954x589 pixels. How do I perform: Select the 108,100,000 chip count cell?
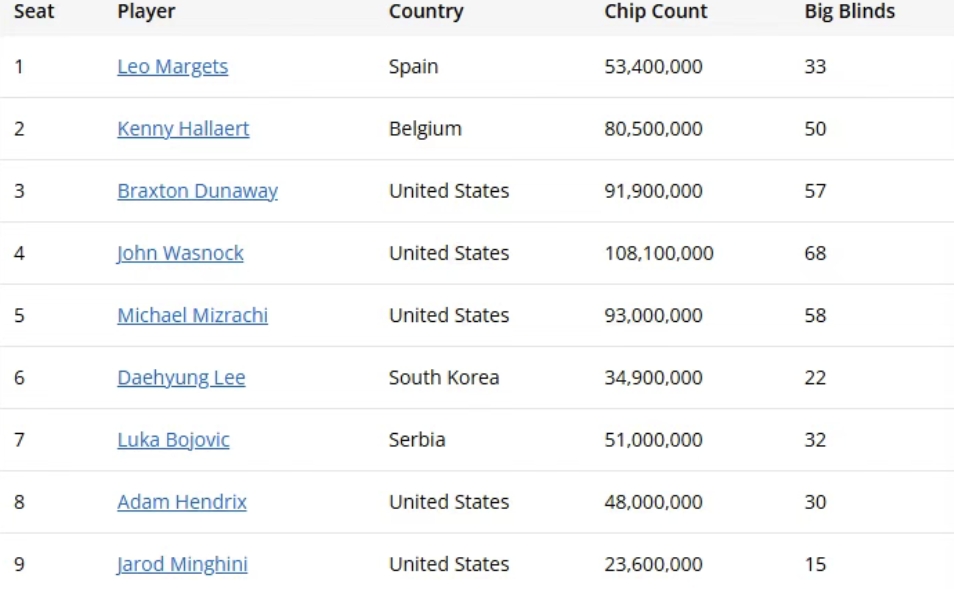coord(658,253)
